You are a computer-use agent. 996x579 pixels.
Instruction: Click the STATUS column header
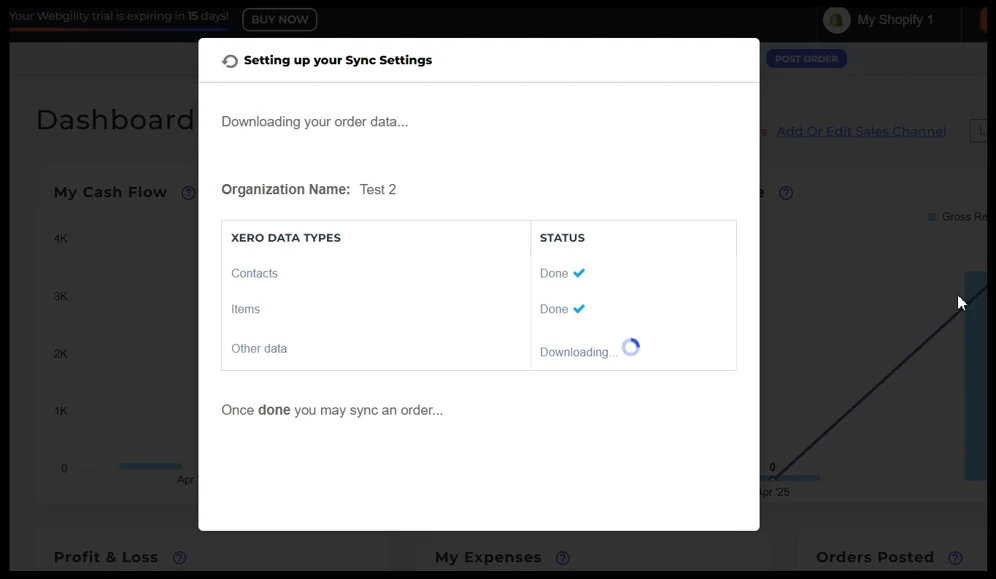(x=562, y=237)
